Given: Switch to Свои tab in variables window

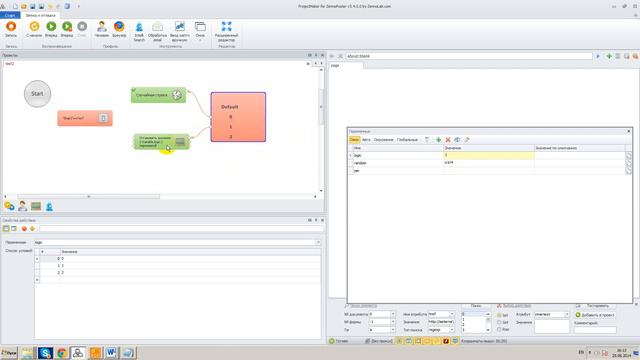Looking at the screenshot, I should [354, 140].
